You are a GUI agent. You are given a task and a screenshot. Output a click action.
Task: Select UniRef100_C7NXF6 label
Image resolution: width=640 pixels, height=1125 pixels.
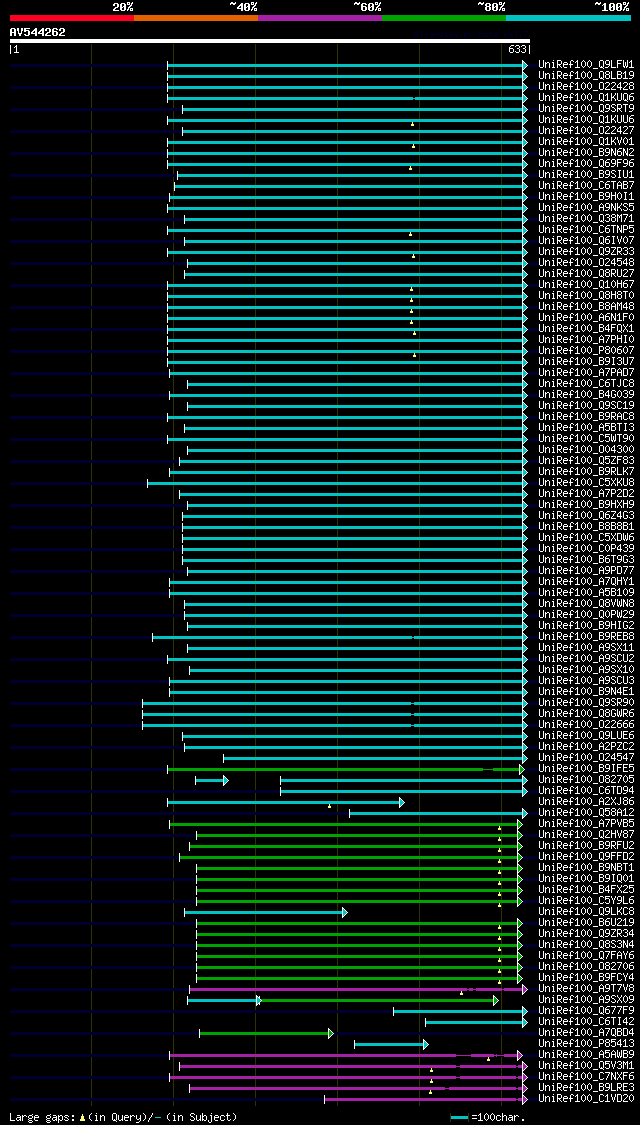[x=586, y=1077]
